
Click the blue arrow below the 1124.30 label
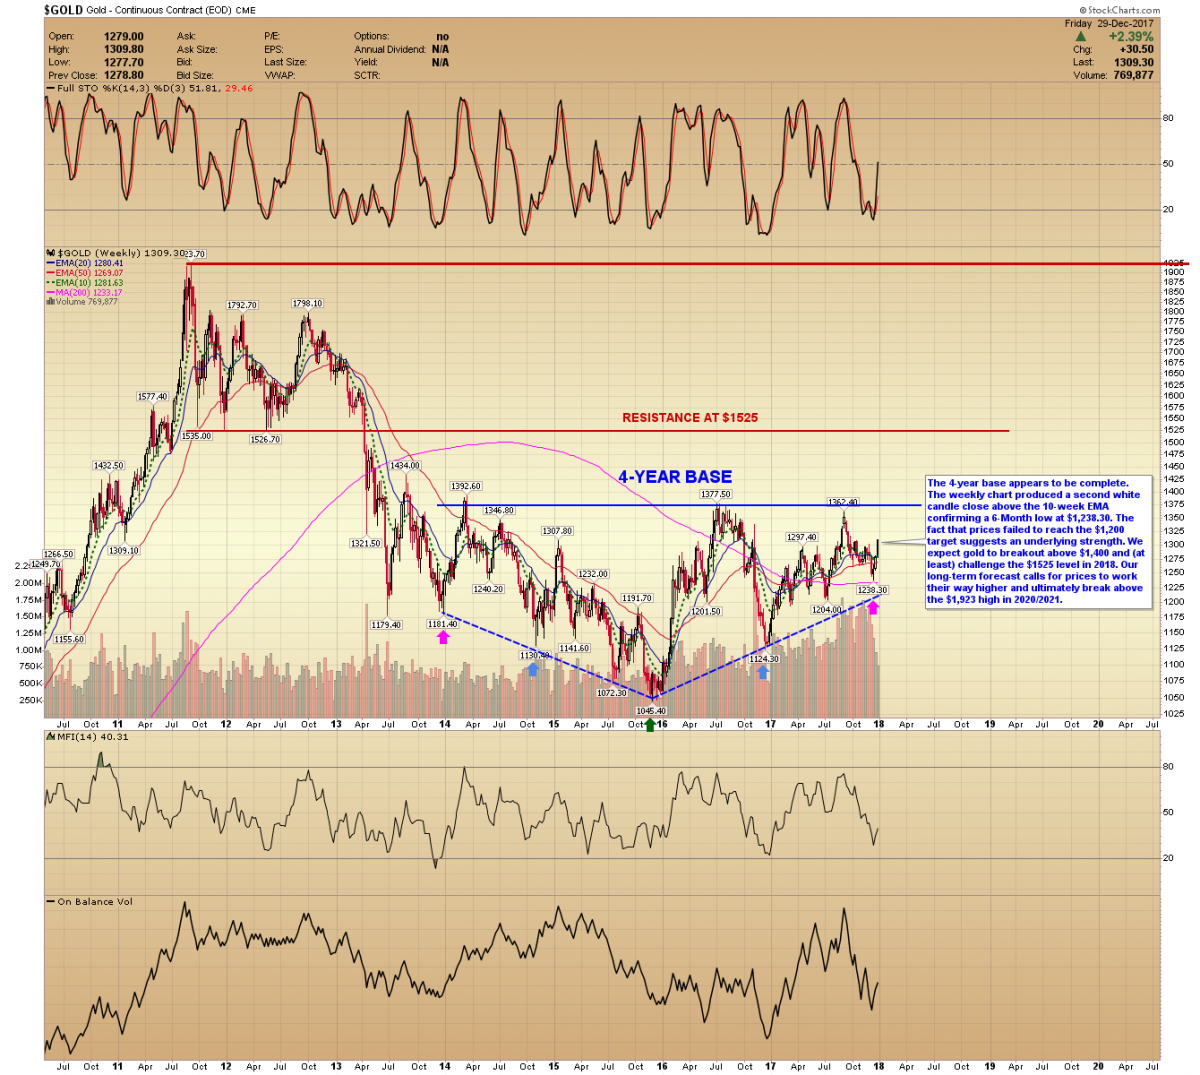(x=763, y=673)
